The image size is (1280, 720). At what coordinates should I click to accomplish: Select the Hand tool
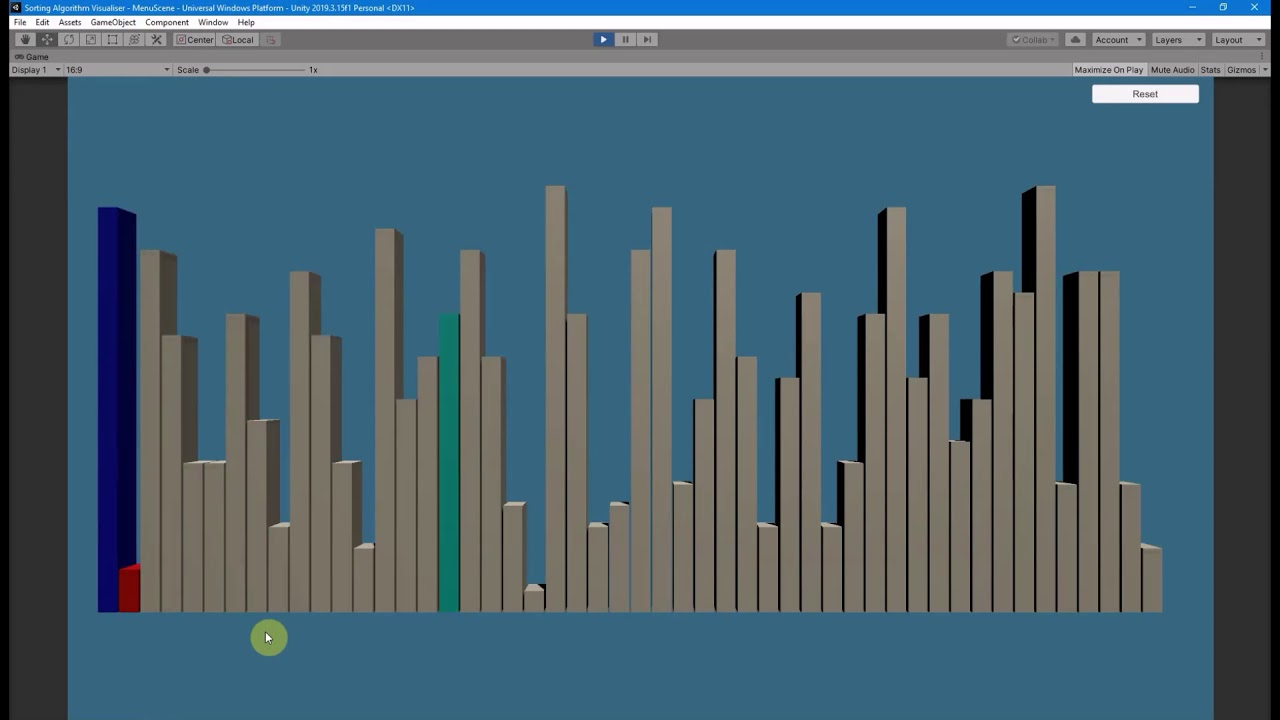[x=25, y=40]
